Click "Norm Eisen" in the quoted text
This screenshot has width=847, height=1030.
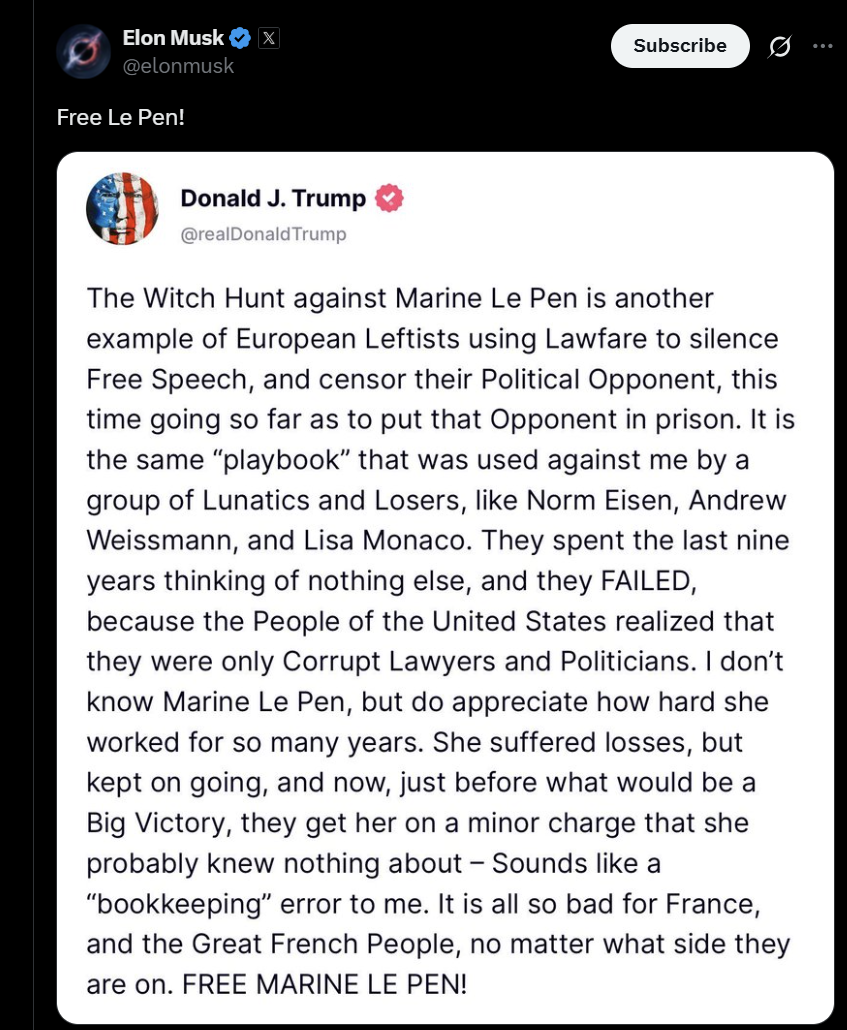(x=603, y=501)
